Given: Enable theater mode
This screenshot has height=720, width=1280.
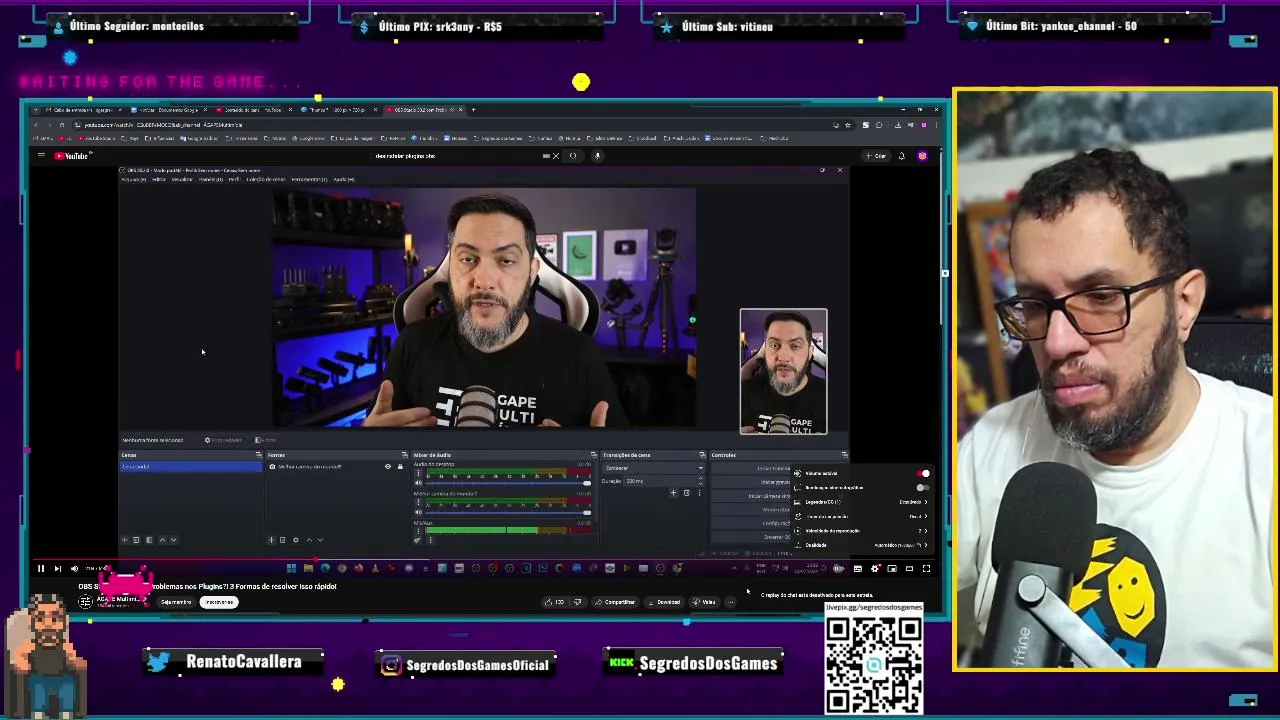Looking at the screenshot, I should pos(909,568).
